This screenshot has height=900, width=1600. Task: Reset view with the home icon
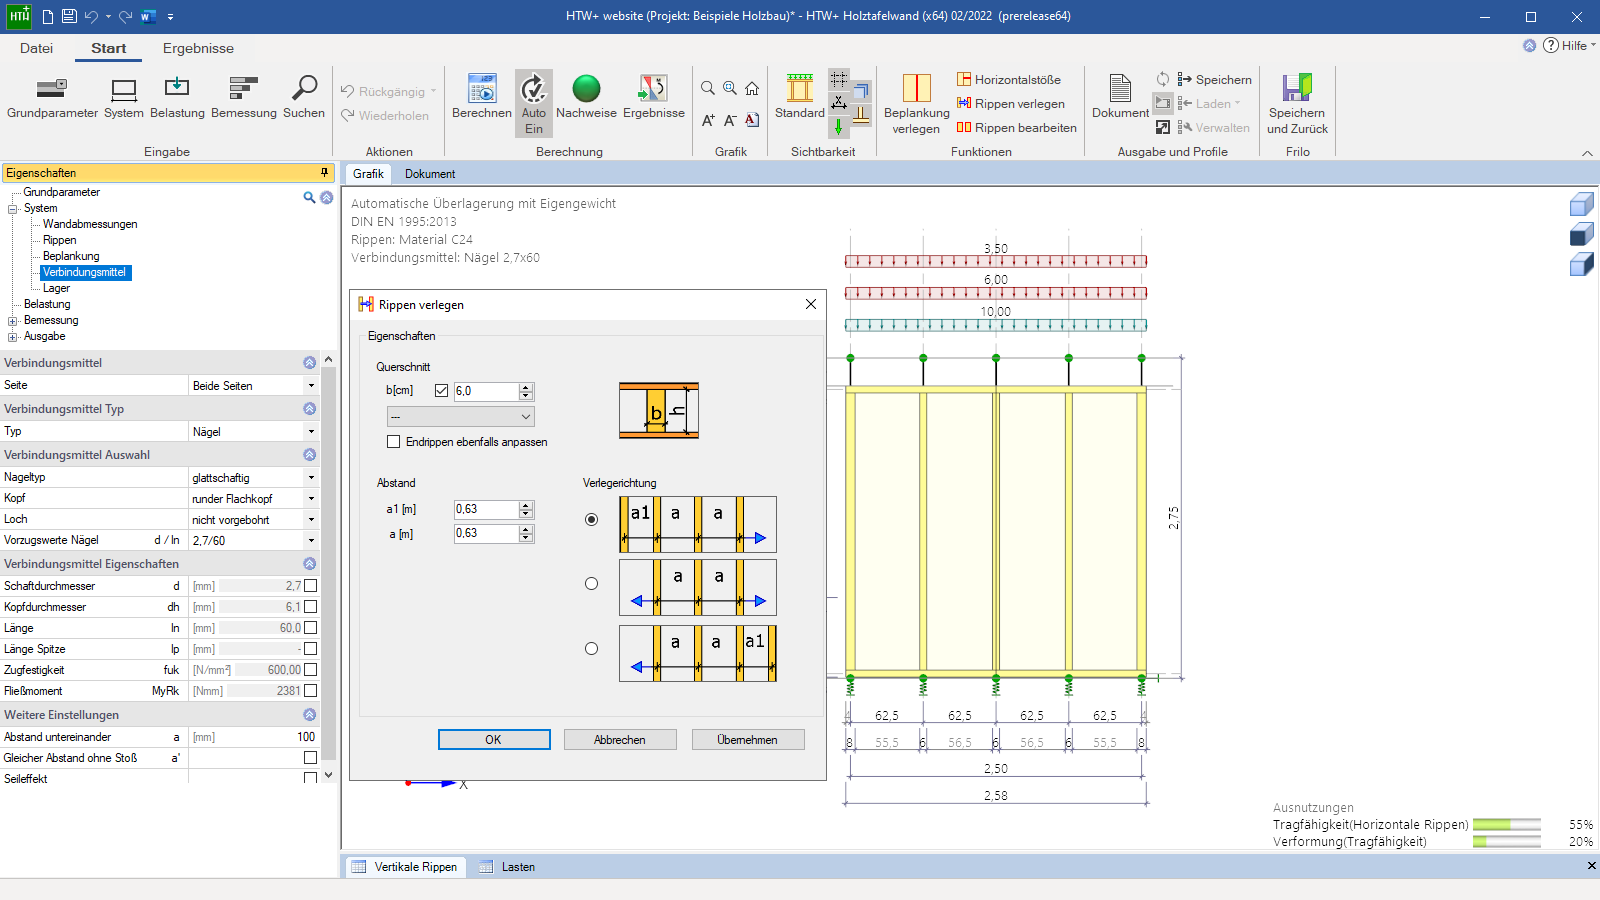pyautogui.click(x=752, y=88)
